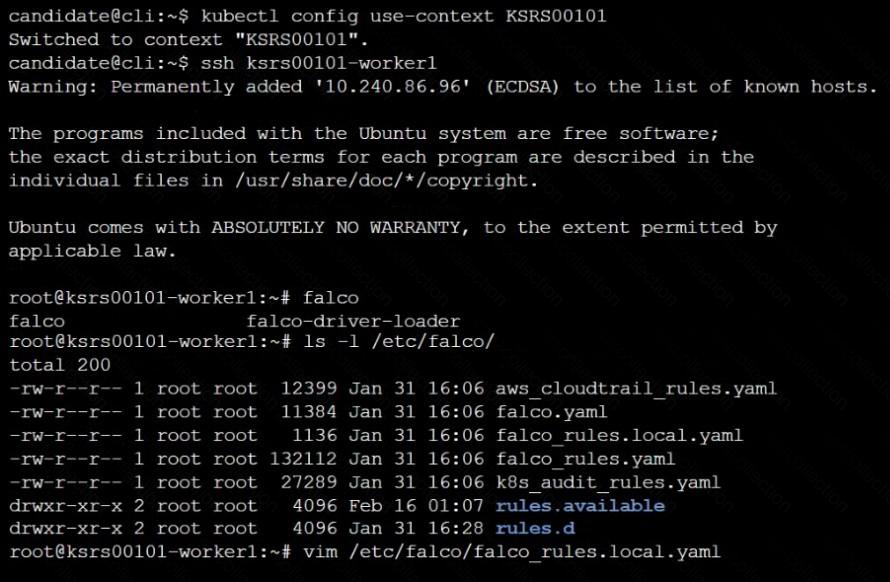Click the rules.d directory entry

pyautogui.click(x=536, y=529)
